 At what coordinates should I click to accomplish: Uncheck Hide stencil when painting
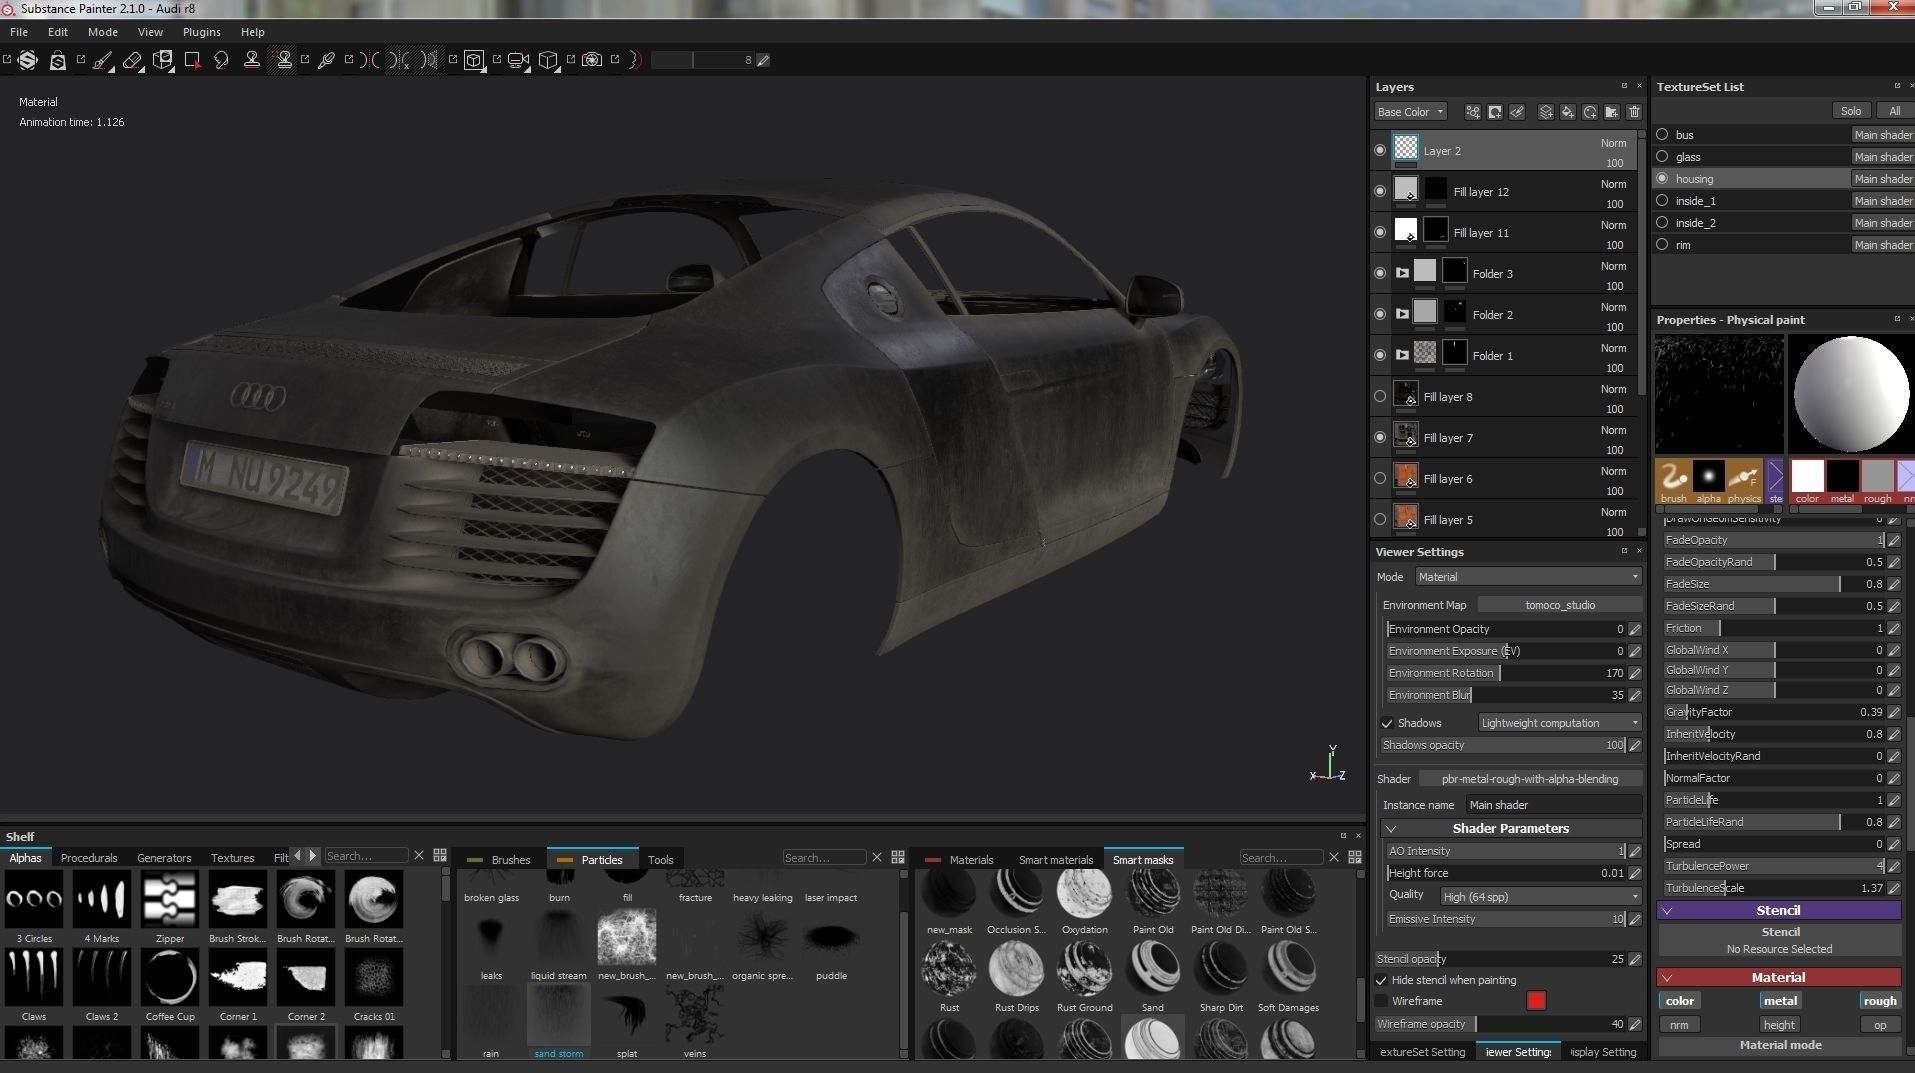pyautogui.click(x=1381, y=980)
